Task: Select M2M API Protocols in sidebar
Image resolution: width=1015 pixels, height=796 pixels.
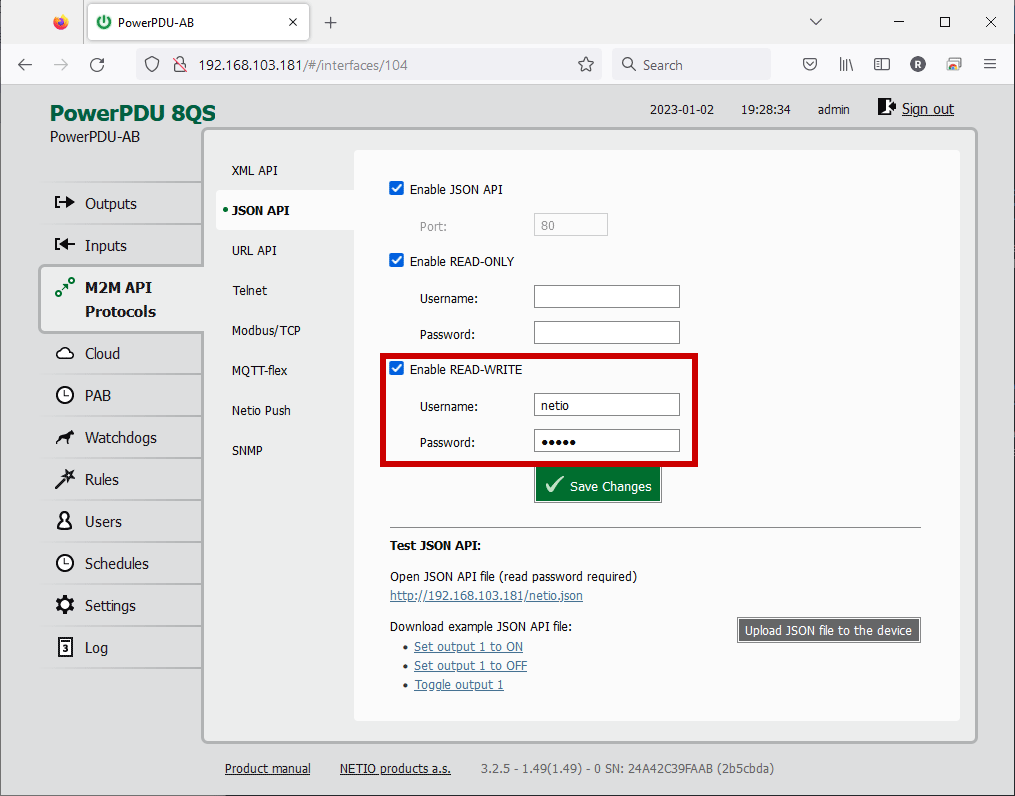Action: (x=122, y=299)
